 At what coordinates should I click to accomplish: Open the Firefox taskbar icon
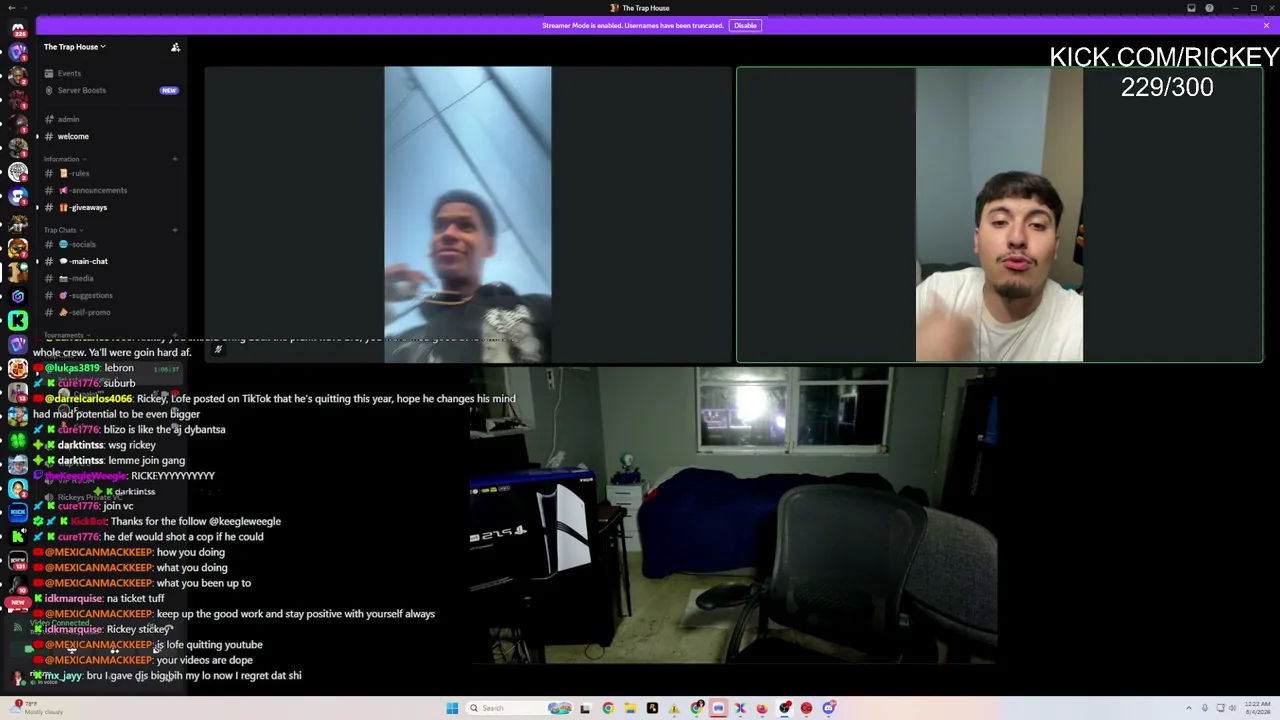(762, 708)
